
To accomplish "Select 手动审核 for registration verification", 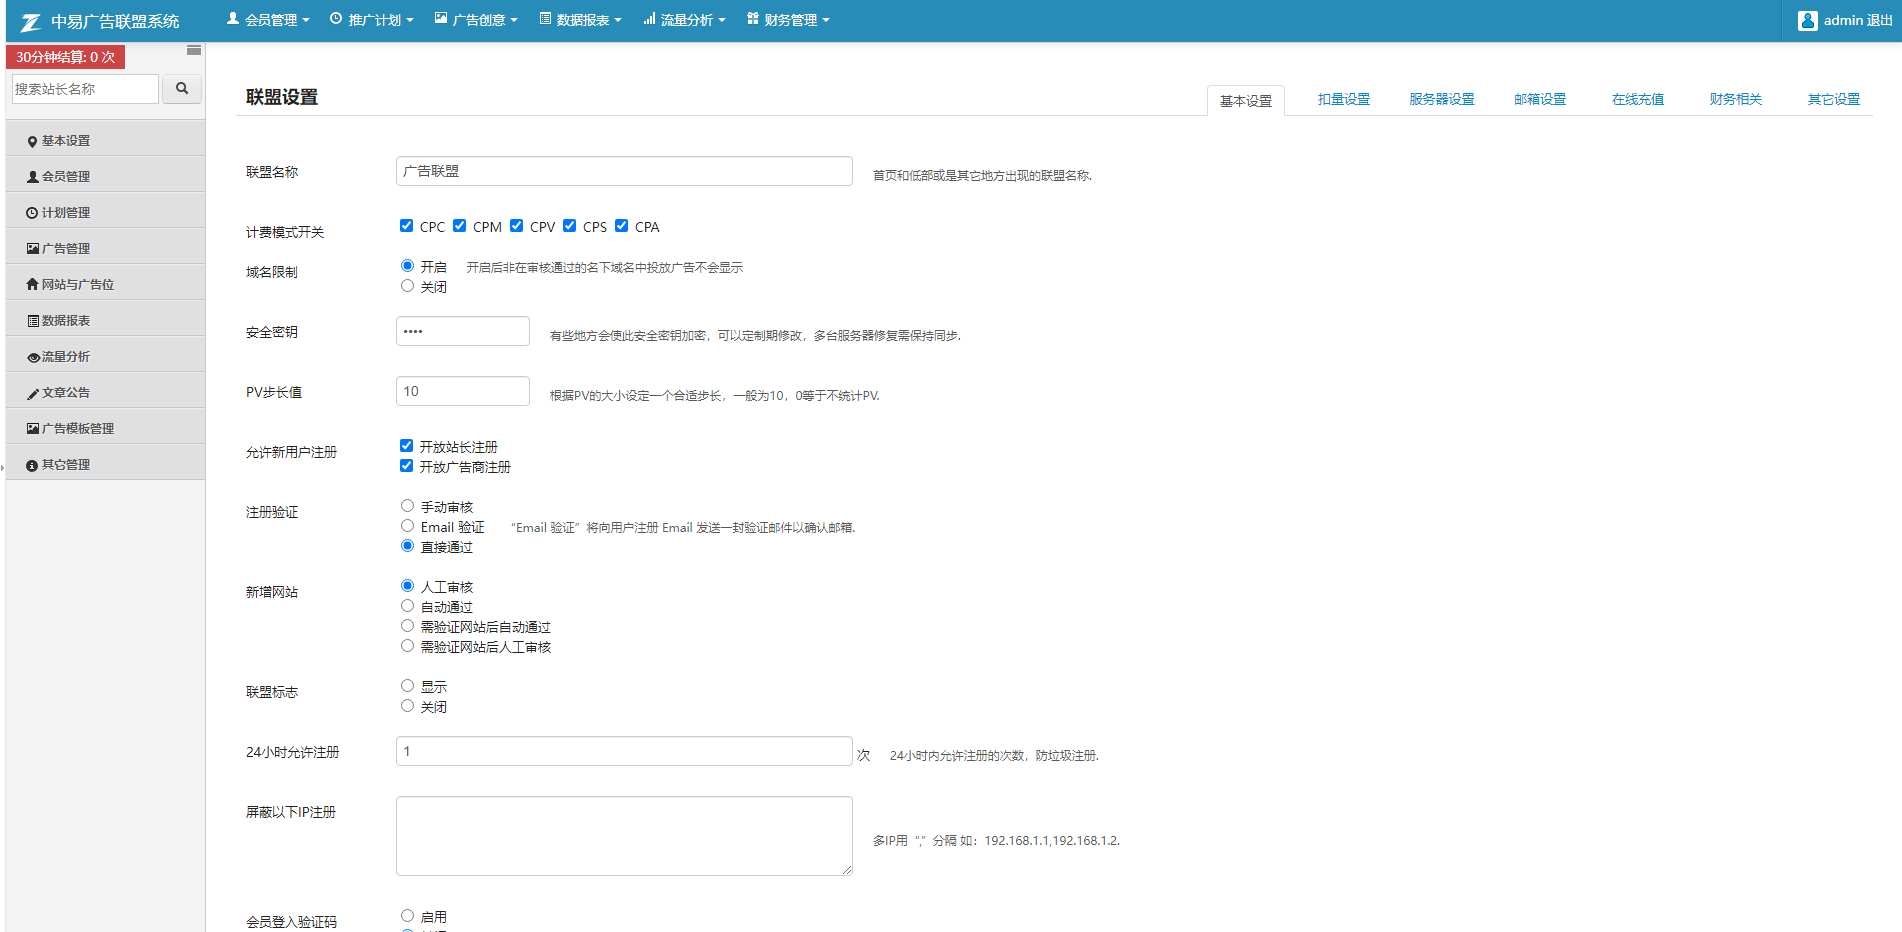I will coord(407,506).
